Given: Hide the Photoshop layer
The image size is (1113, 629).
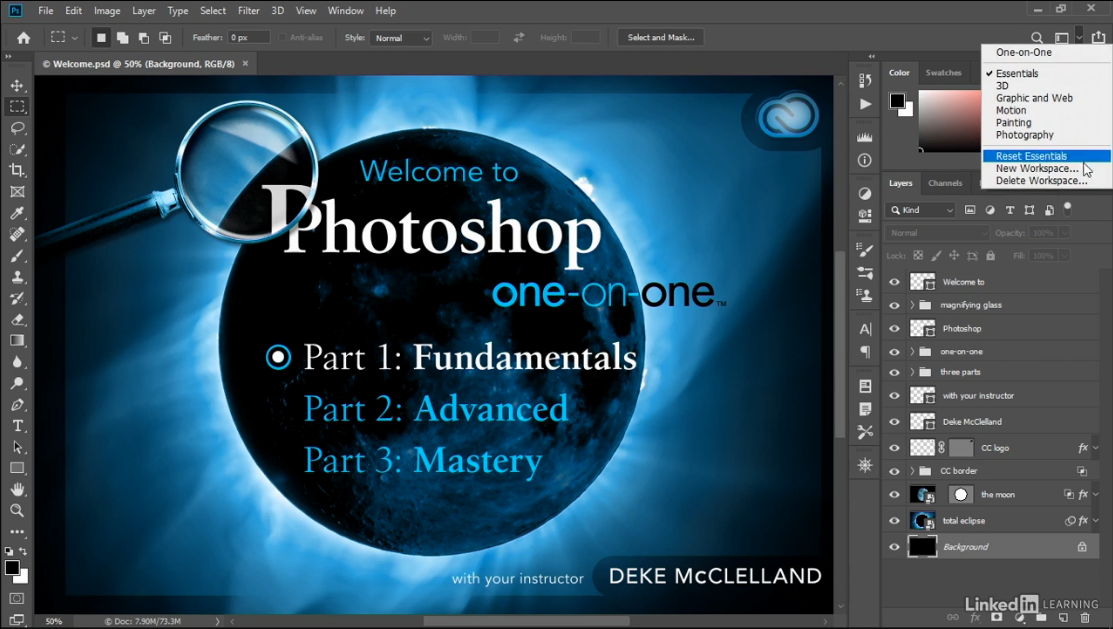Looking at the screenshot, I should (894, 329).
